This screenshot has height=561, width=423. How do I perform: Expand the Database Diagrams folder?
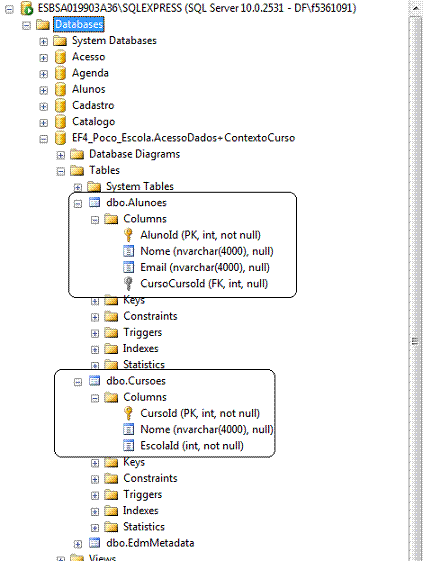tap(60, 155)
